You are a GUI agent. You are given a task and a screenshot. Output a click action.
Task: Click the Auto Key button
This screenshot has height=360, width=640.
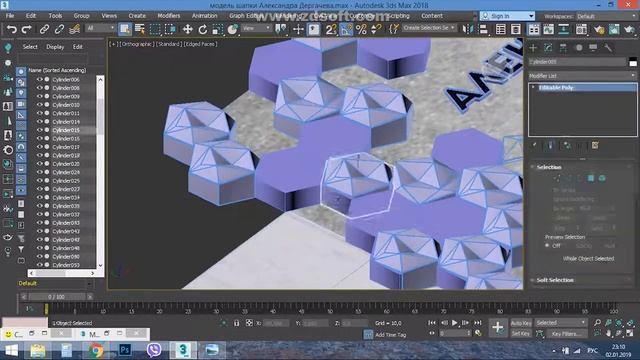tap(521, 323)
